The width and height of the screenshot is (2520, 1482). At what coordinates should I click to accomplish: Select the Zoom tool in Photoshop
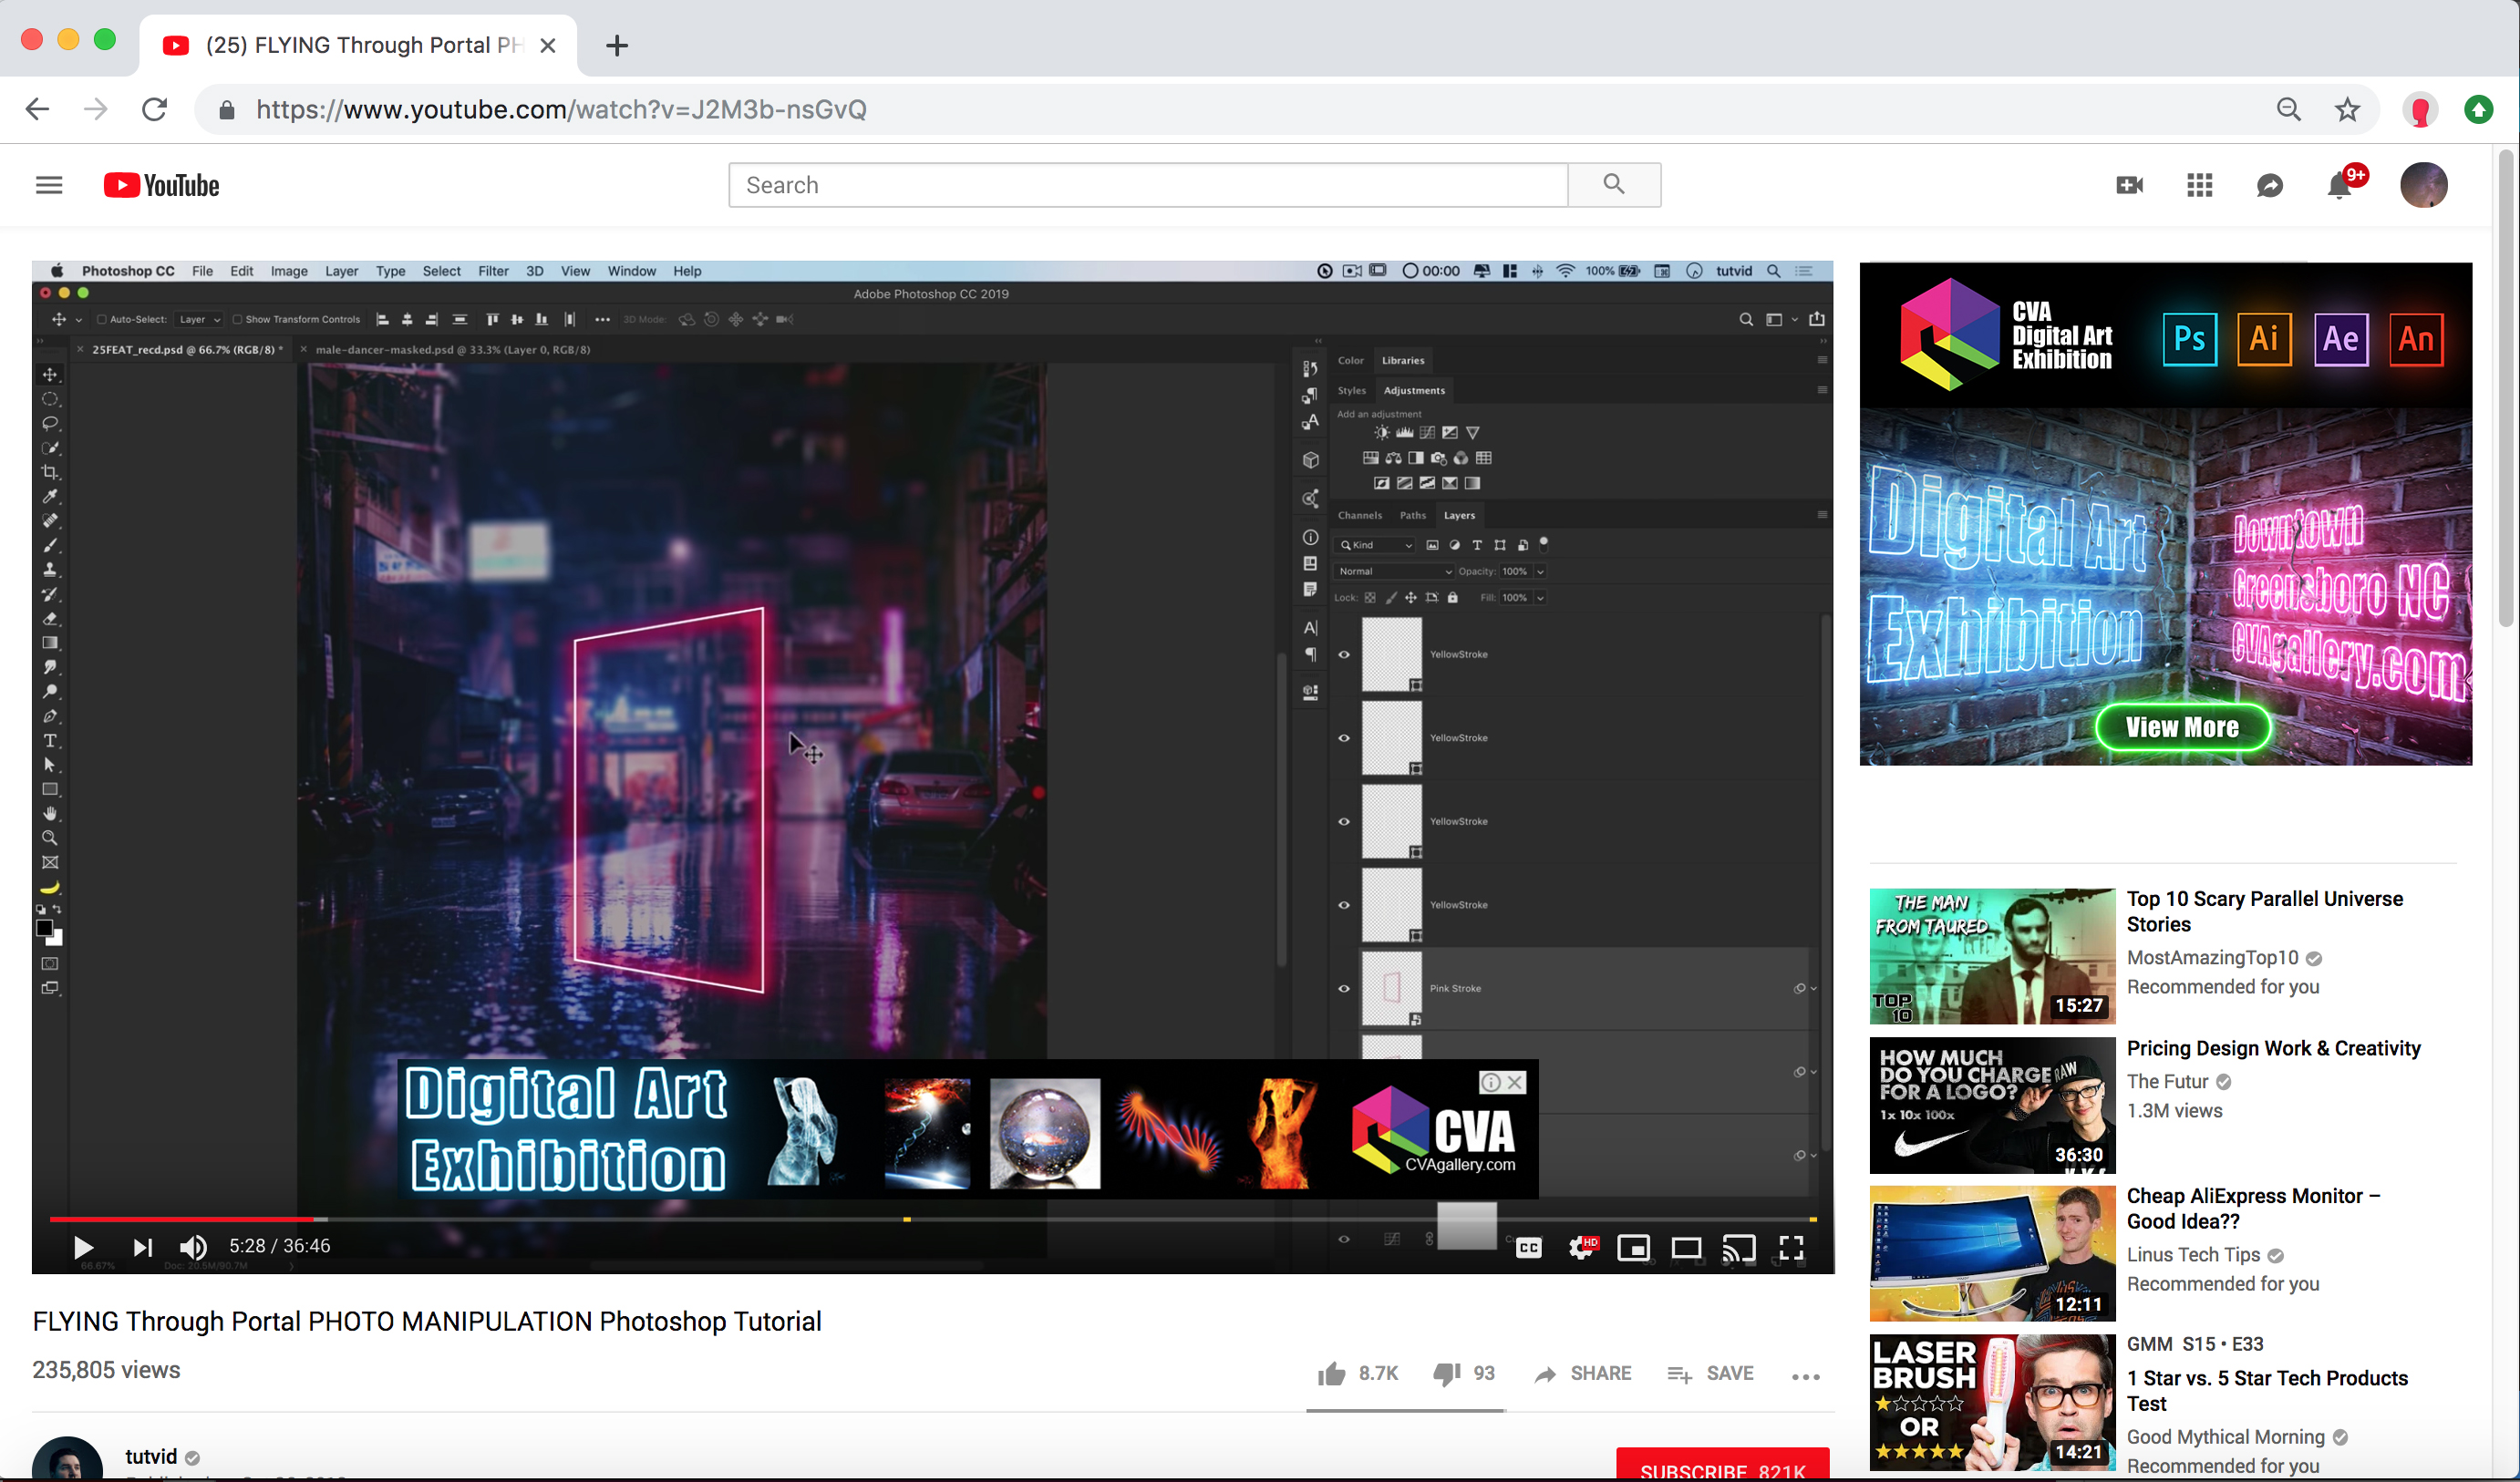[x=50, y=838]
